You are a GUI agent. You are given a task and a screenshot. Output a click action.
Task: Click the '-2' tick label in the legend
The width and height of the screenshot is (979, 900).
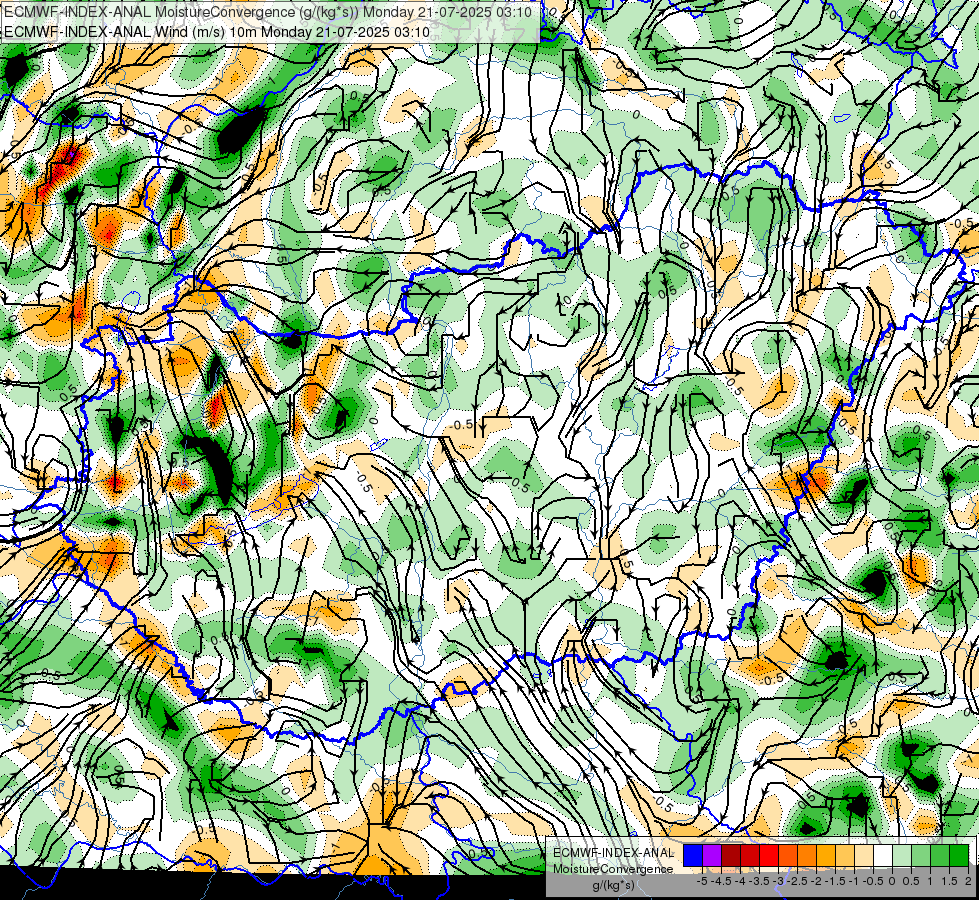817,881
